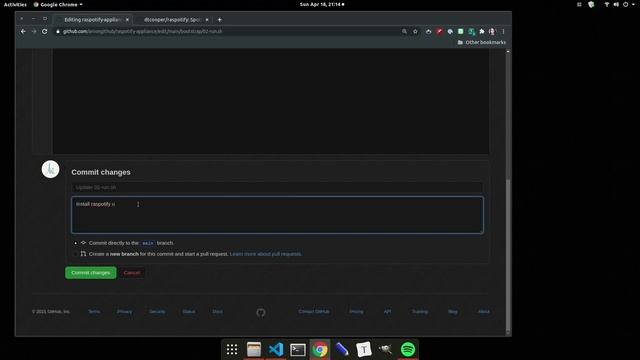Open the About footer link

click(484, 311)
